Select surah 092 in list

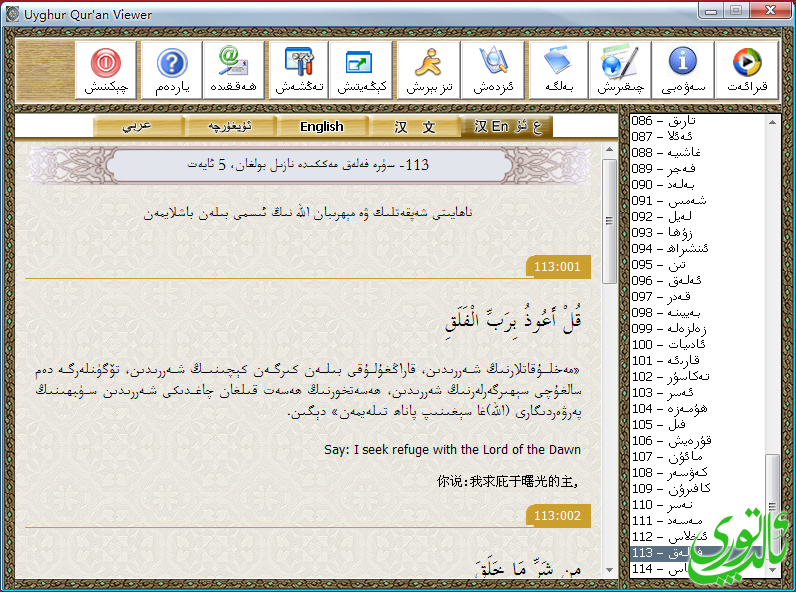click(x=697, y=216)
